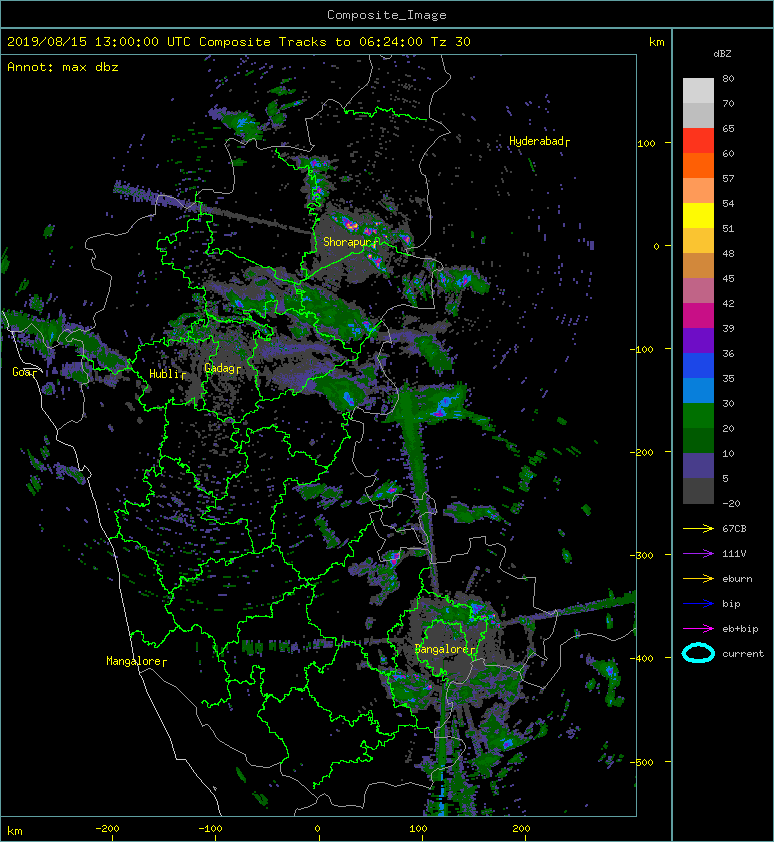Screen dimensions: 774x842
Task: Select the Hubli city label
Action: [x=164, y=374]
